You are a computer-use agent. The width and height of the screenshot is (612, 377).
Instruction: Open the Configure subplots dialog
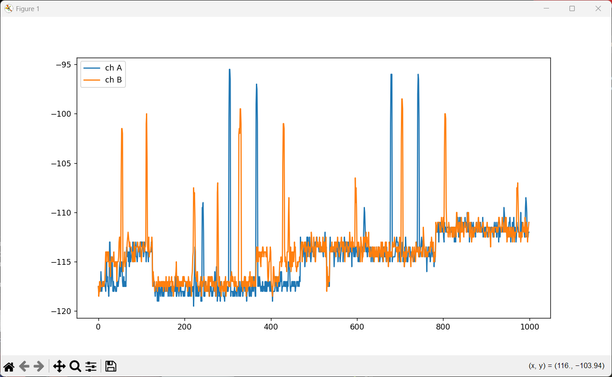coord(91,366)
